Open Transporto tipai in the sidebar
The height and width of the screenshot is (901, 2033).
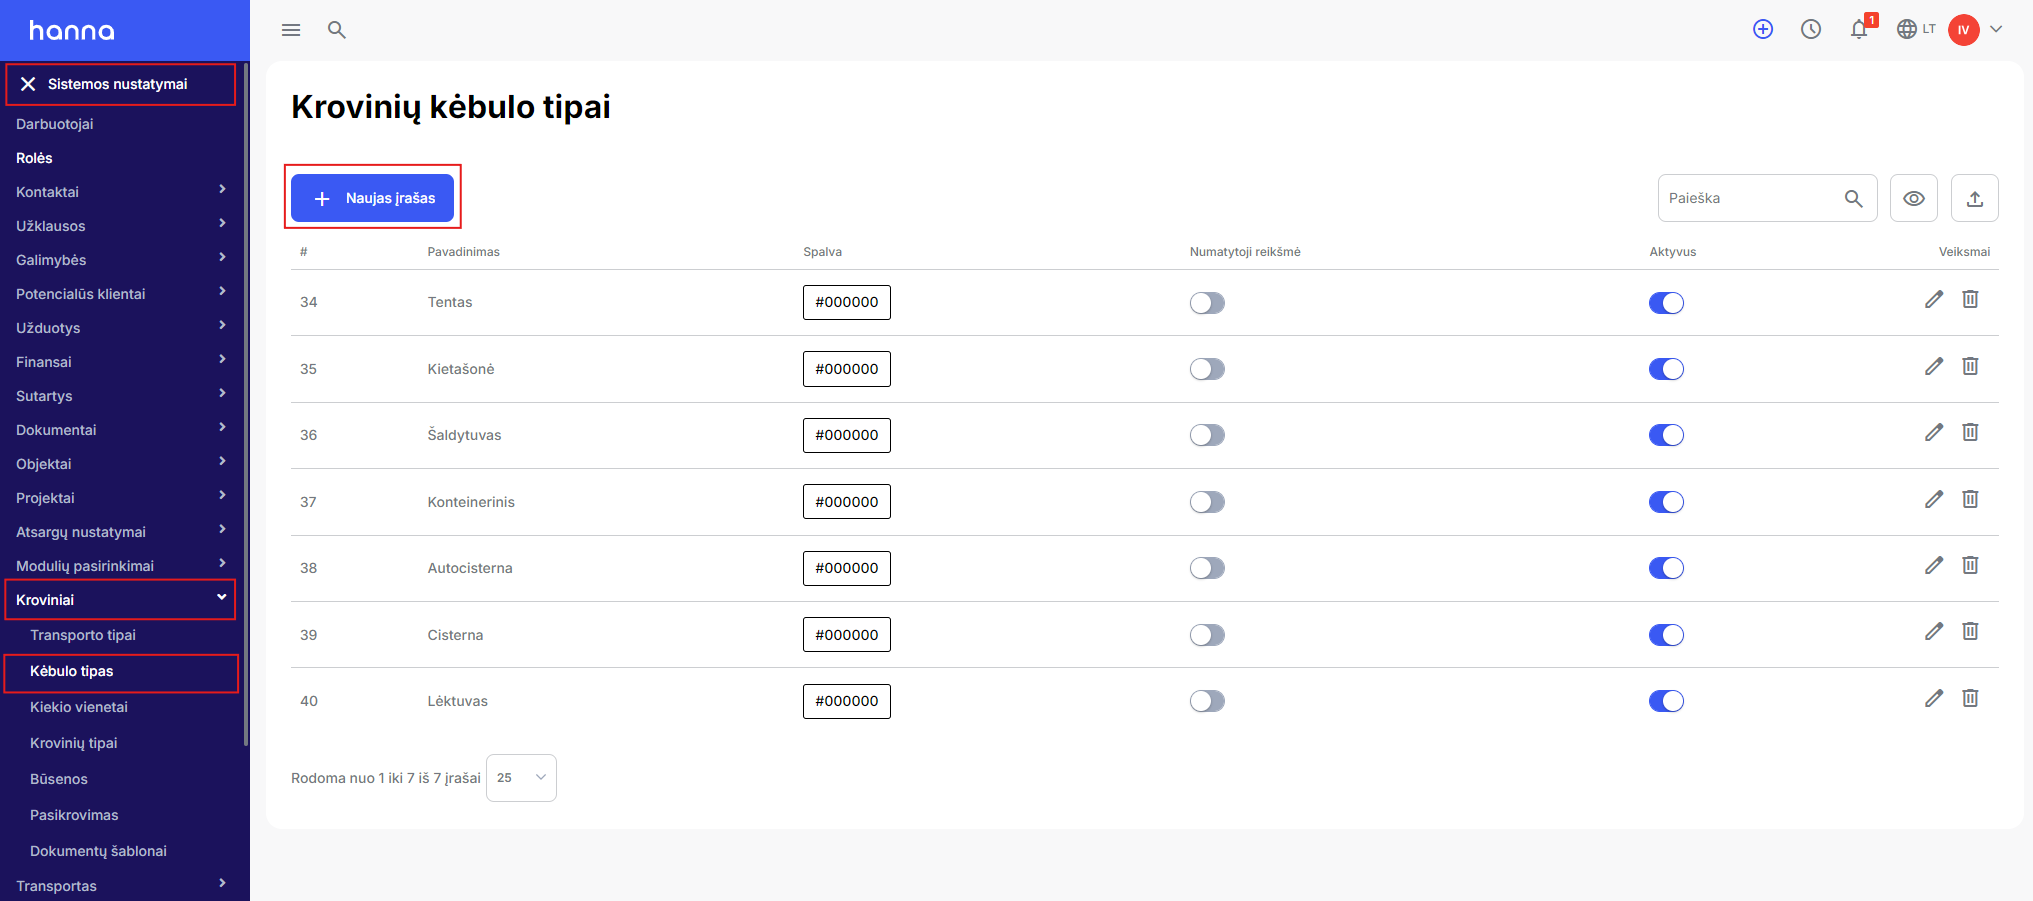(83, 635)
